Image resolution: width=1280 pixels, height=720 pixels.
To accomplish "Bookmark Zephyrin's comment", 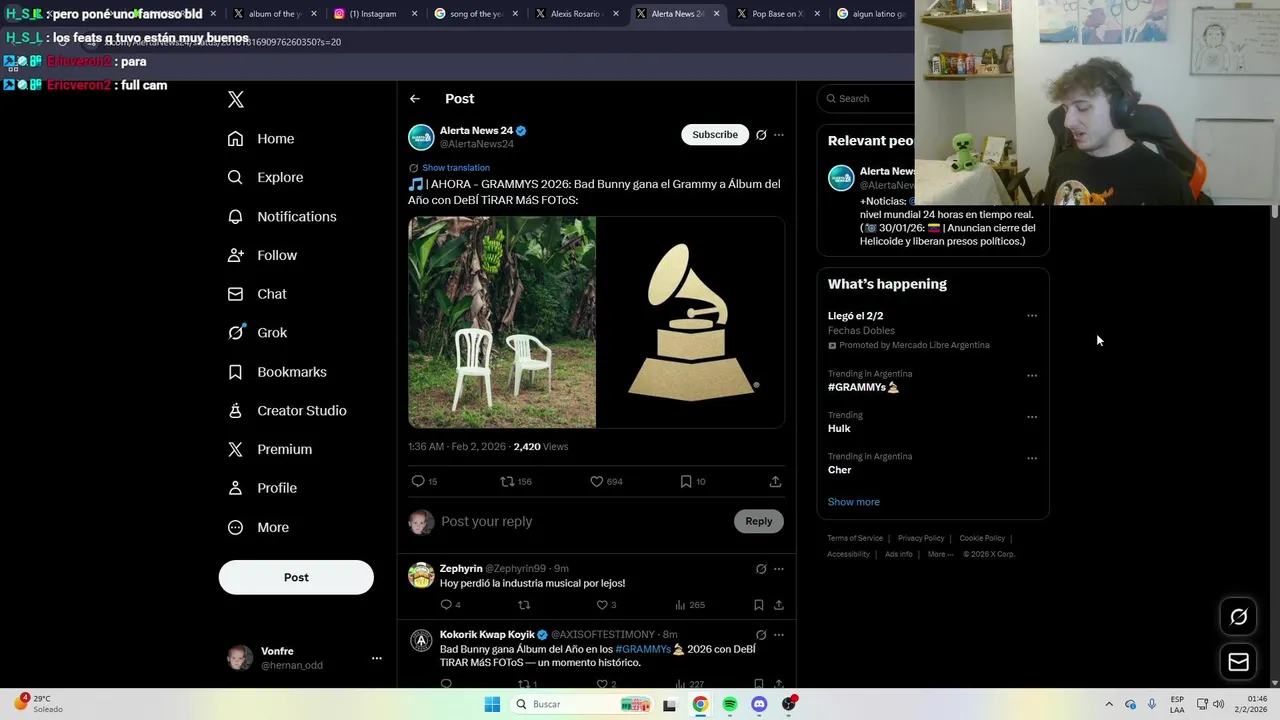I will click(x=759, y=605).
